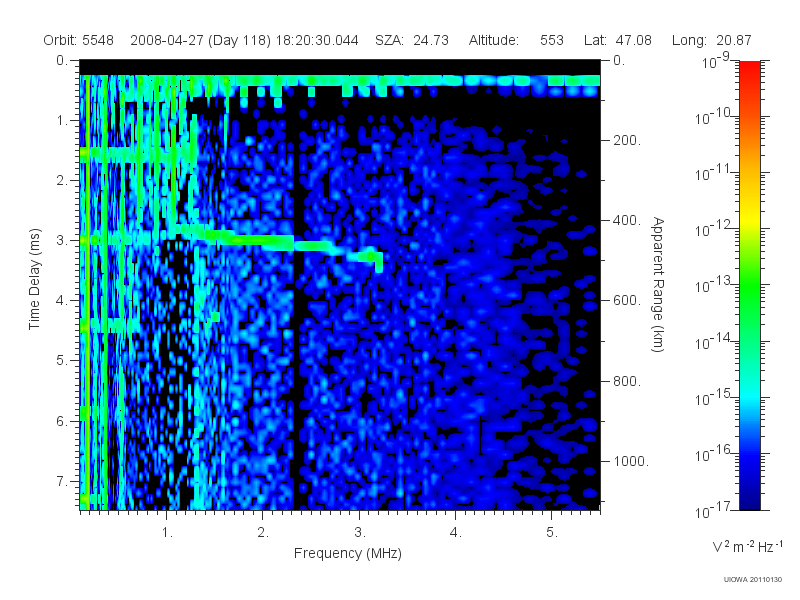
Task: Click the '800.' Apparent Range tick label
Action: click(627, 381)
